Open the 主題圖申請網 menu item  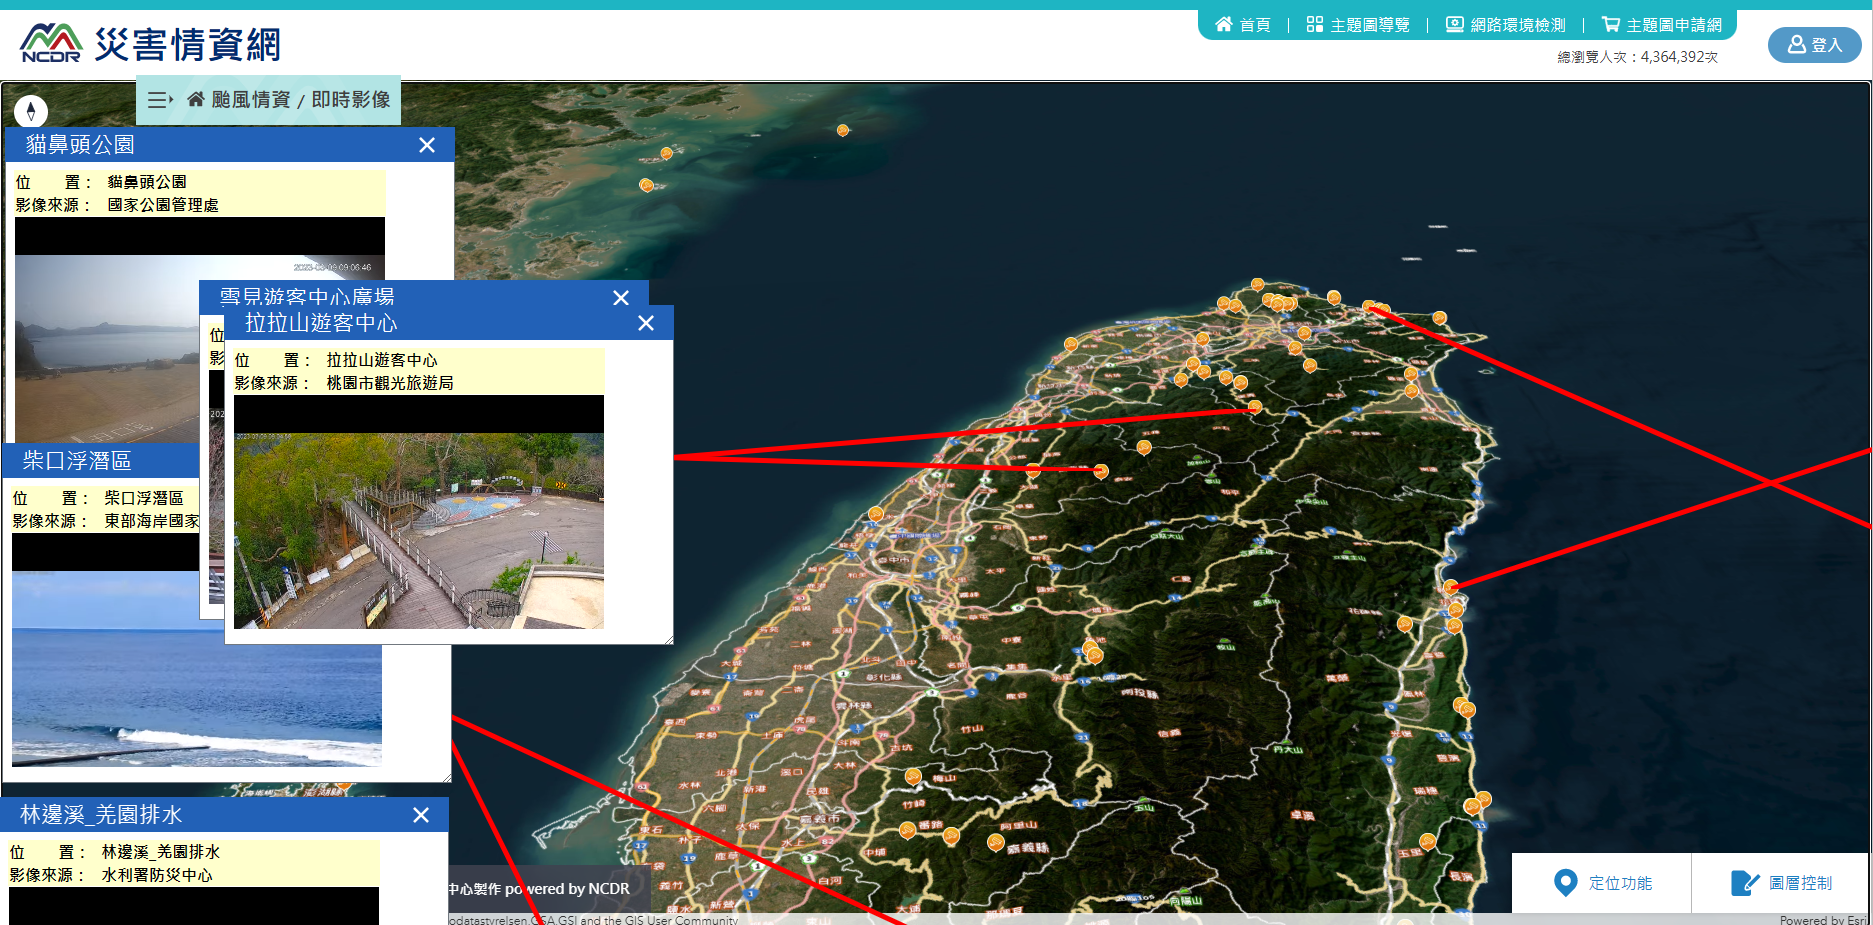click(x=1662, y=25)
